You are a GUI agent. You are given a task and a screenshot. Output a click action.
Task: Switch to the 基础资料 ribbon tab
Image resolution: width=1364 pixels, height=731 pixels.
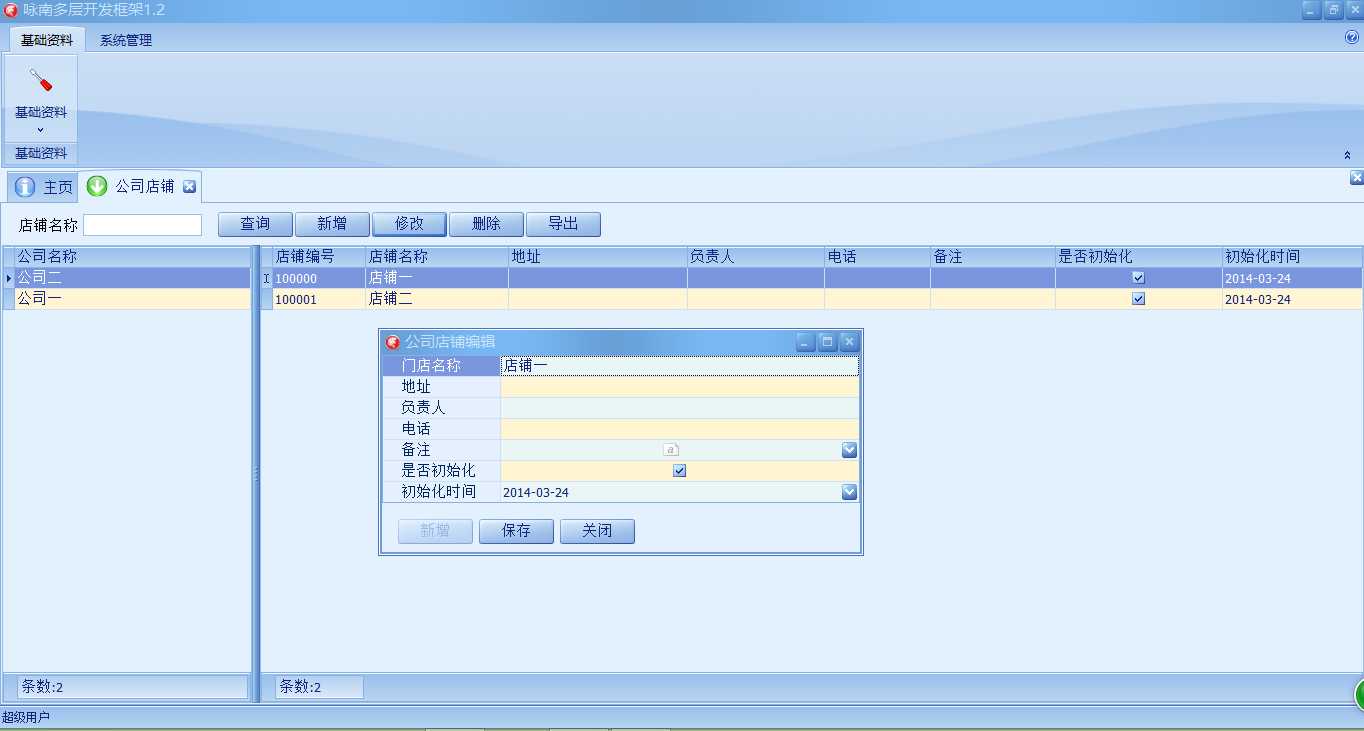point(47,40)
